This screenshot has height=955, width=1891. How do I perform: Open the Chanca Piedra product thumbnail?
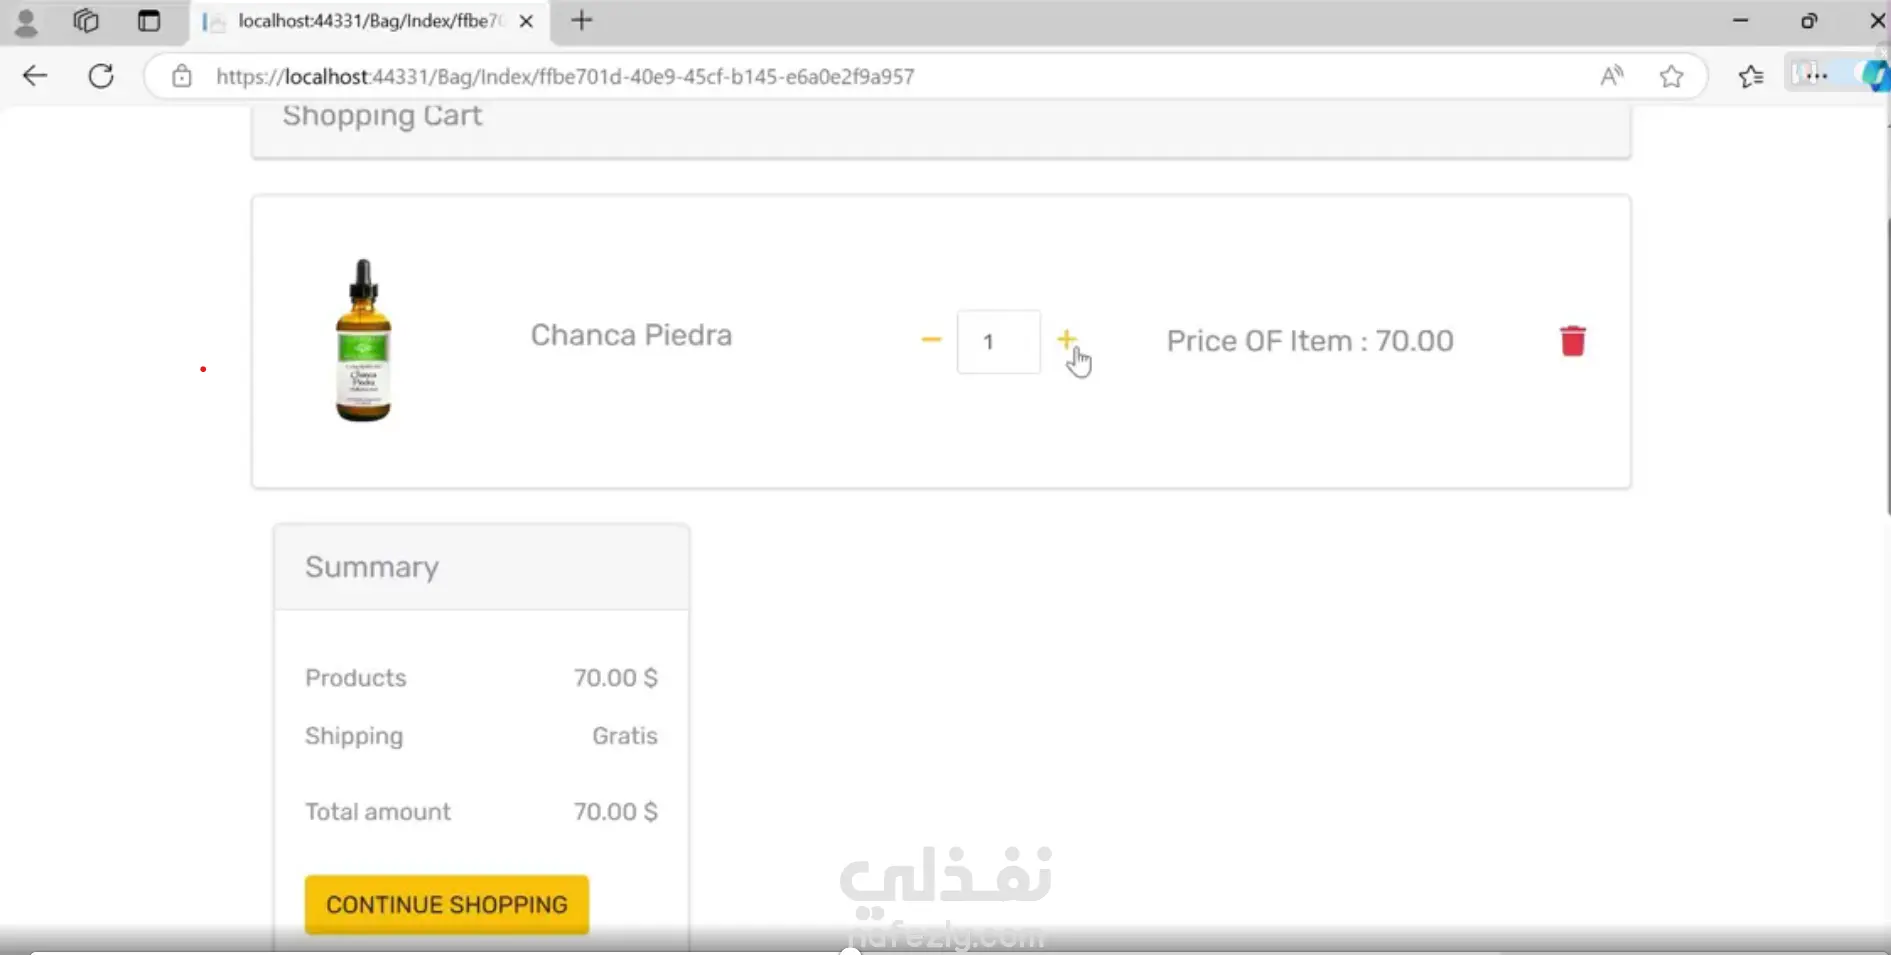[x=363, y=340]
